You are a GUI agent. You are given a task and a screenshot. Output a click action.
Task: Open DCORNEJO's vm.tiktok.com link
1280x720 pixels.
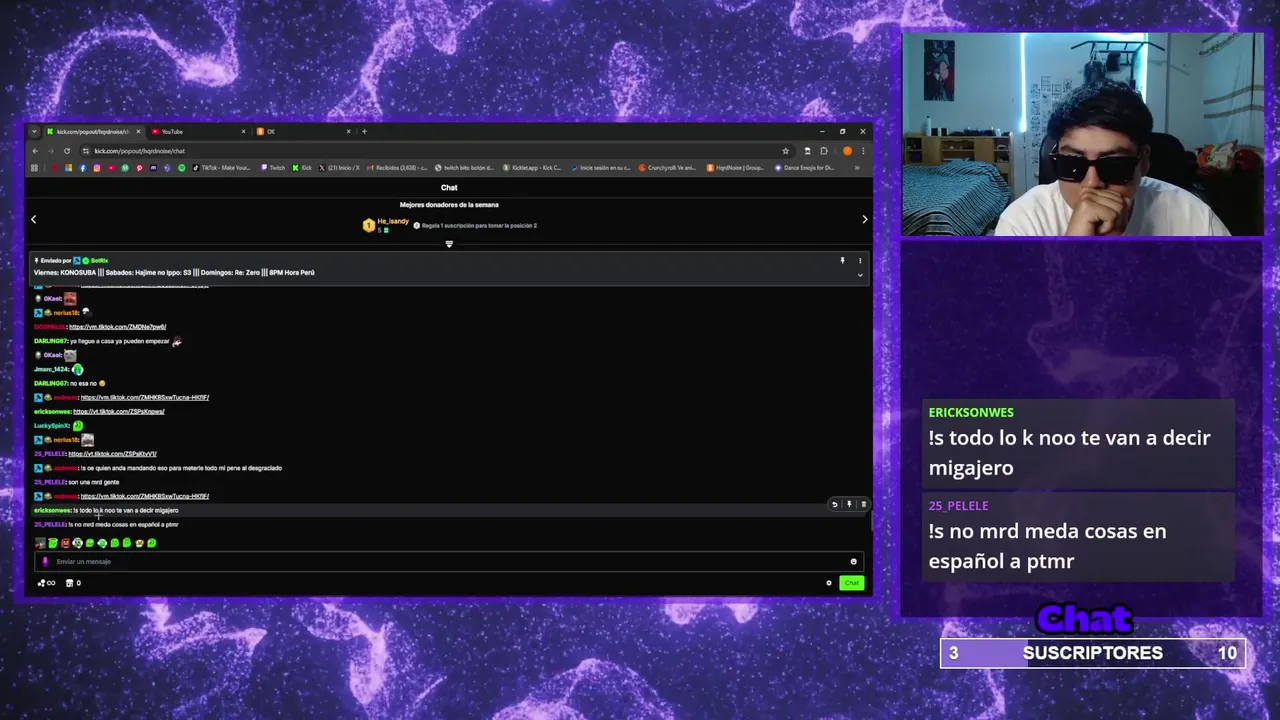(x=117, y=327)
